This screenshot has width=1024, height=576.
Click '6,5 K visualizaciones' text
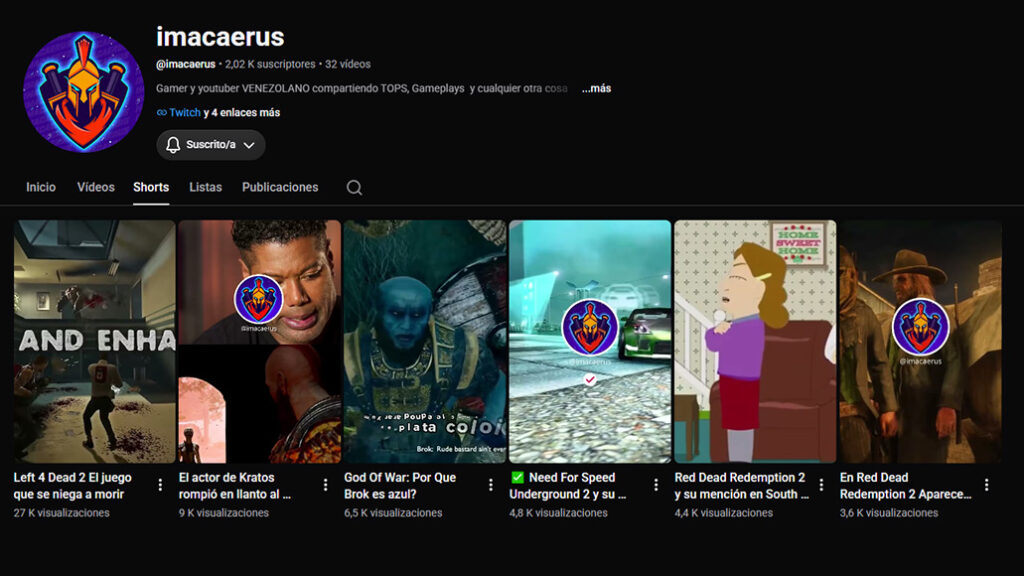pyautogui.click(x=393, y=513)
